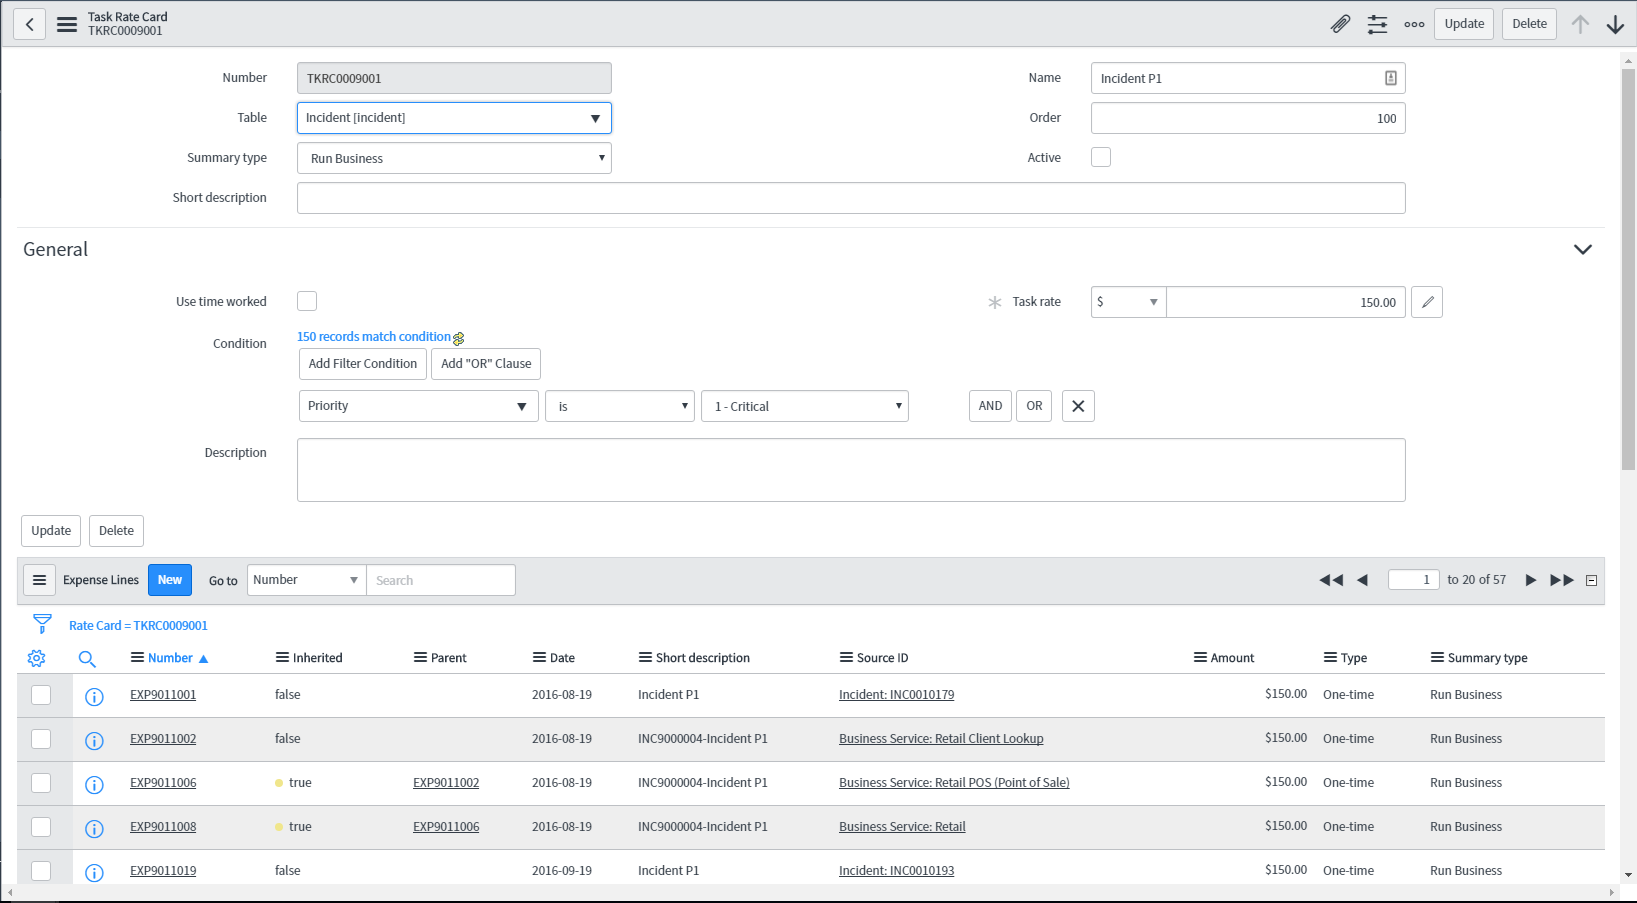Click the Add Filter Condition button

[363, 364]
